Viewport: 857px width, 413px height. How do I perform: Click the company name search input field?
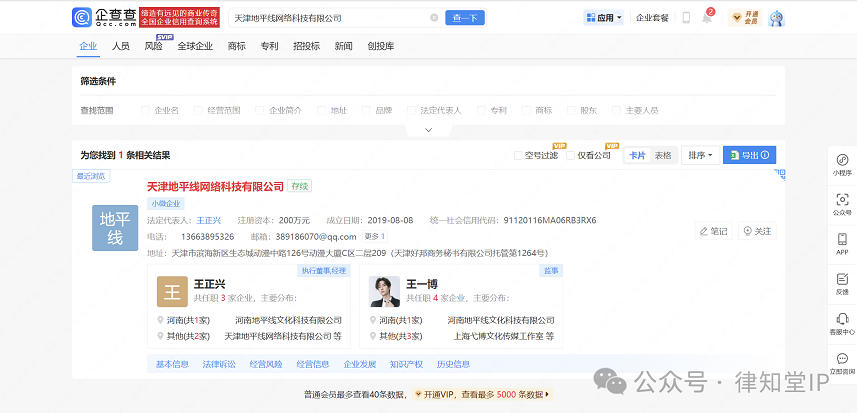tap(328, 18)
